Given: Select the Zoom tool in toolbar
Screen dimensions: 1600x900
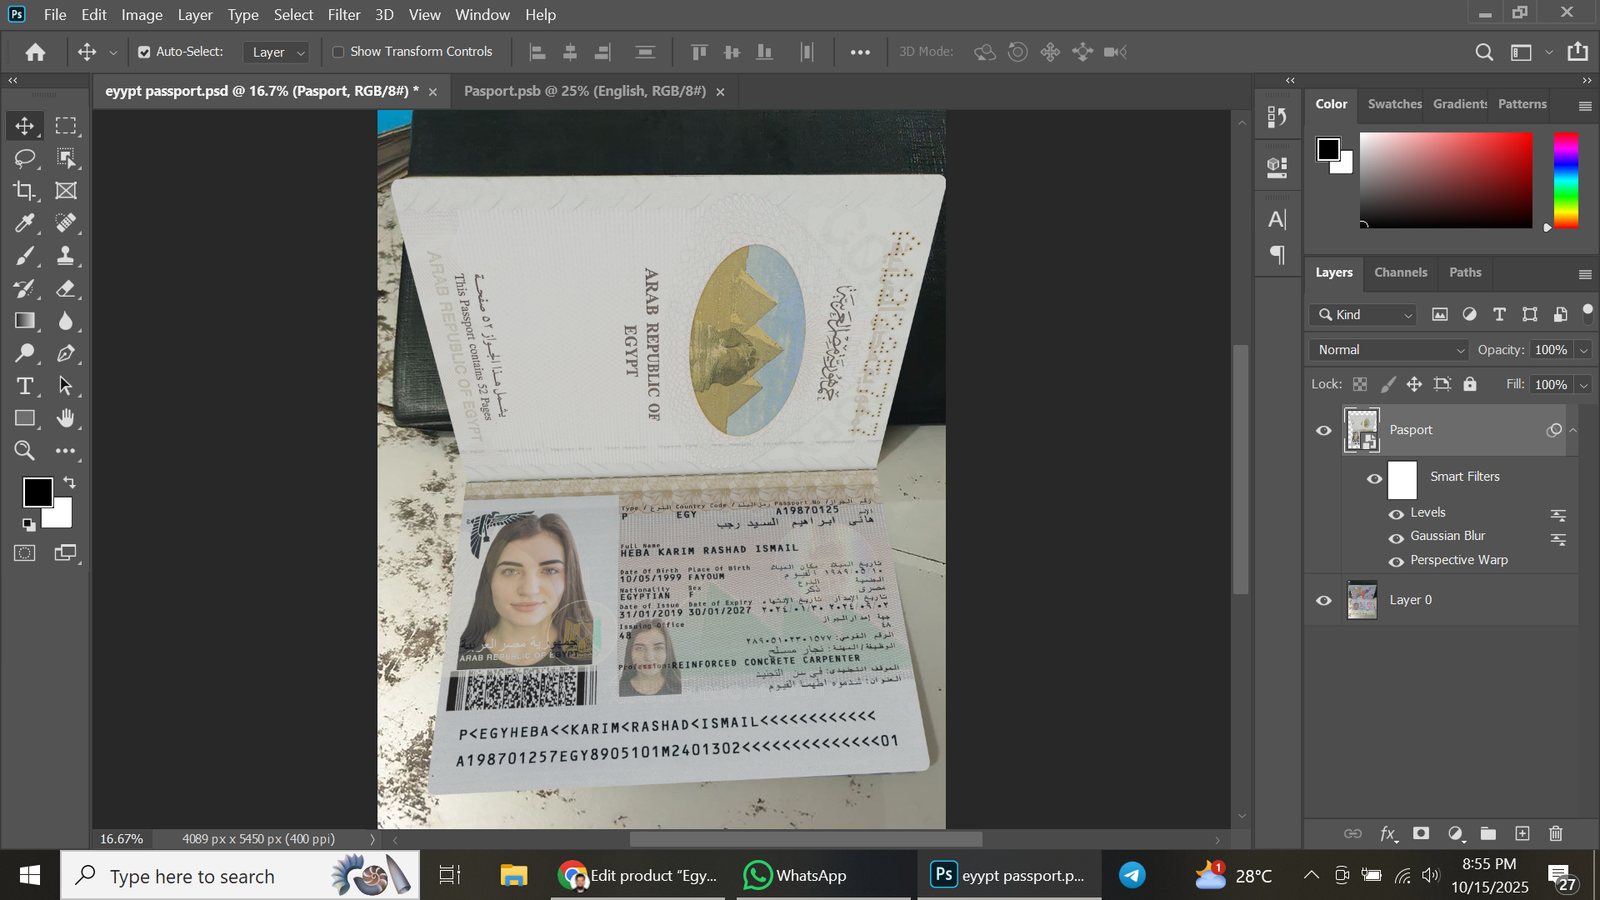Looking at the screenshot, I should 25,451.
